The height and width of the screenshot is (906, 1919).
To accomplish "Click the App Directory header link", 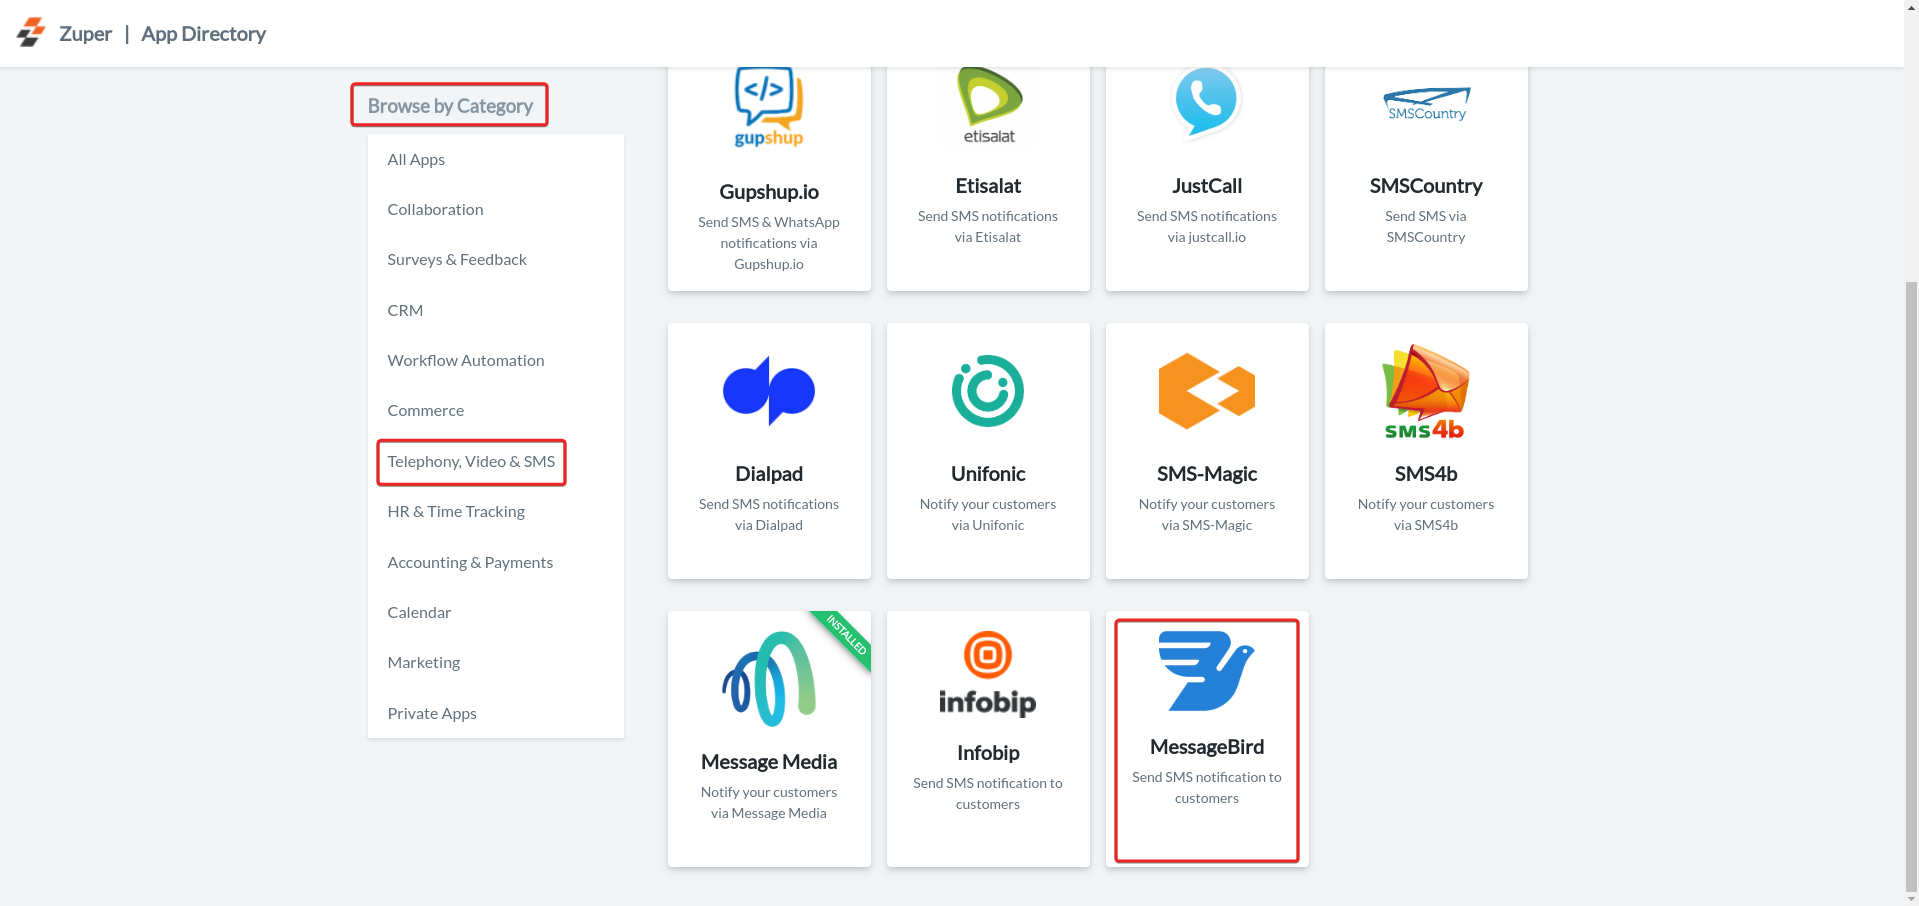I will pyautogui.click(x=203, y=34).
